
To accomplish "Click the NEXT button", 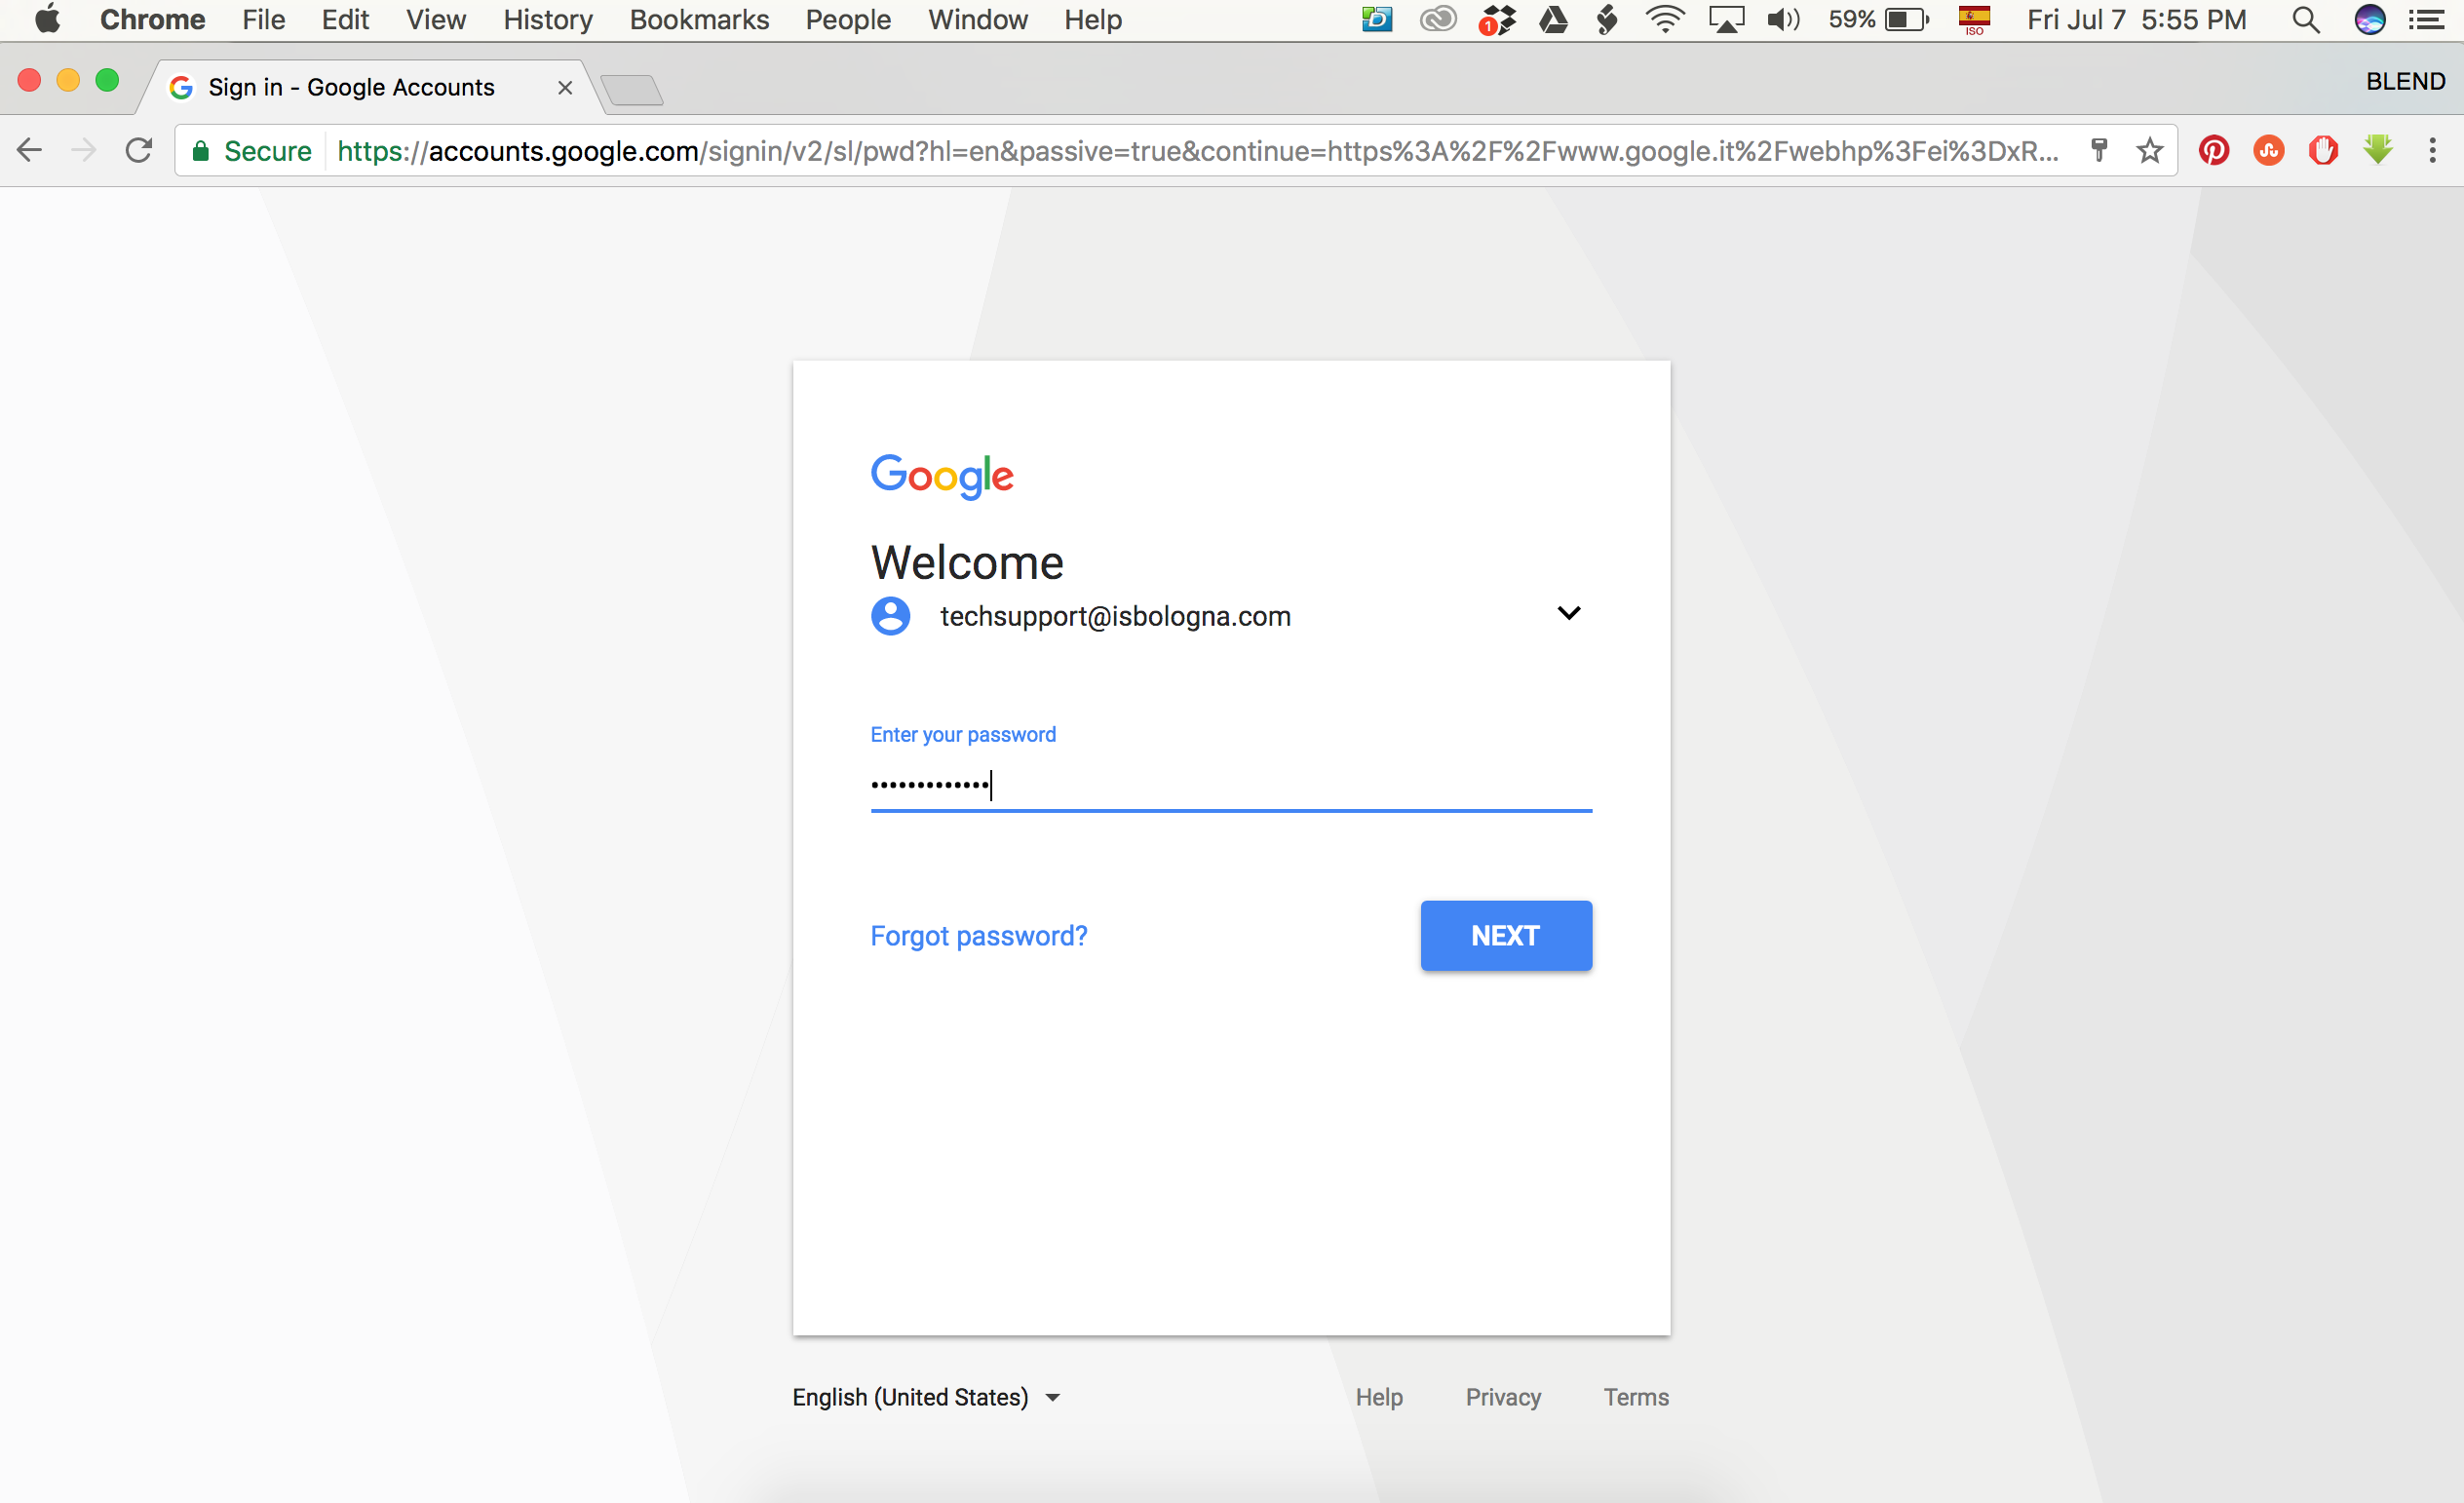I will pos(1506,935).
